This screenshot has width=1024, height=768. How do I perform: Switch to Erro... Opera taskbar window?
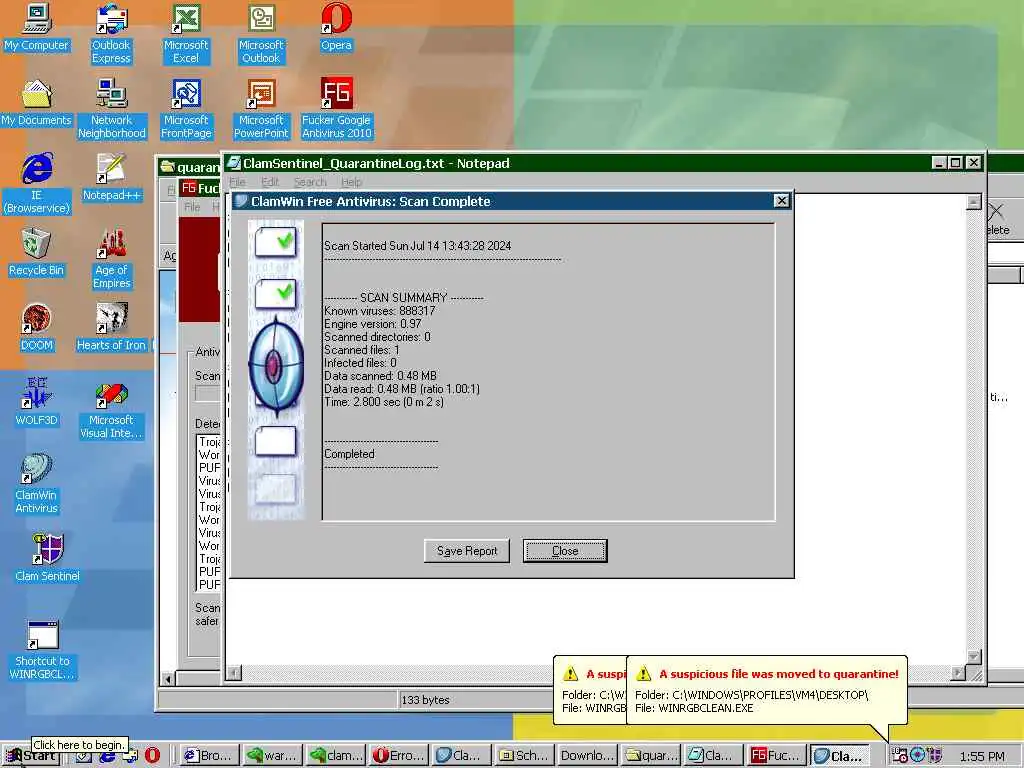click(399, 756)
